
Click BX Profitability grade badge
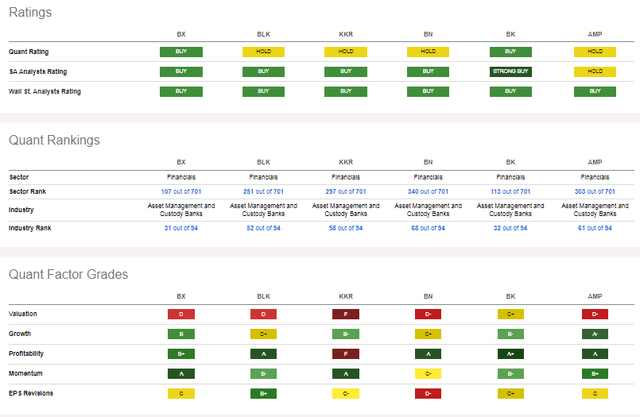[x=181, y=354]
